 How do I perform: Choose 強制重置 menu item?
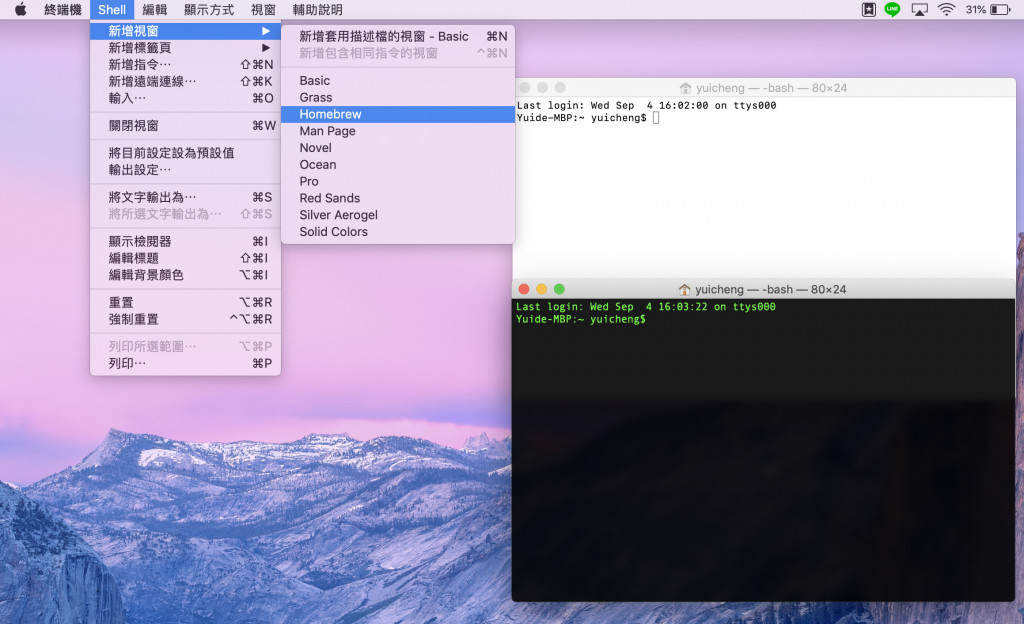(x=185, y=319)
